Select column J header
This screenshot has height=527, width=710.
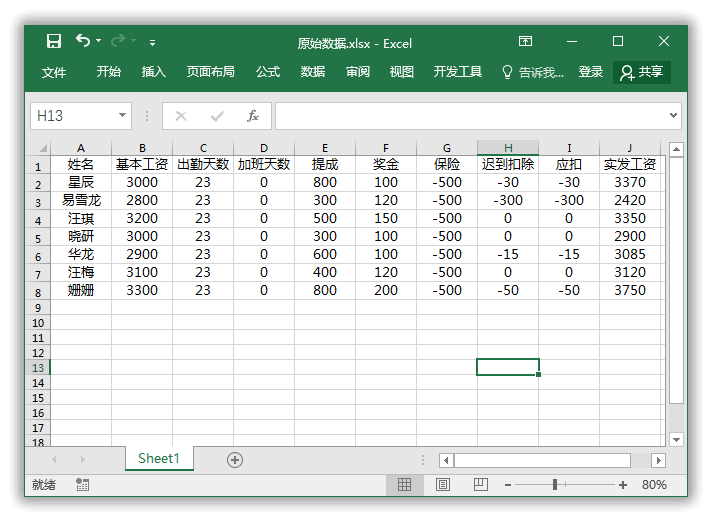click(x=630, y=148)
